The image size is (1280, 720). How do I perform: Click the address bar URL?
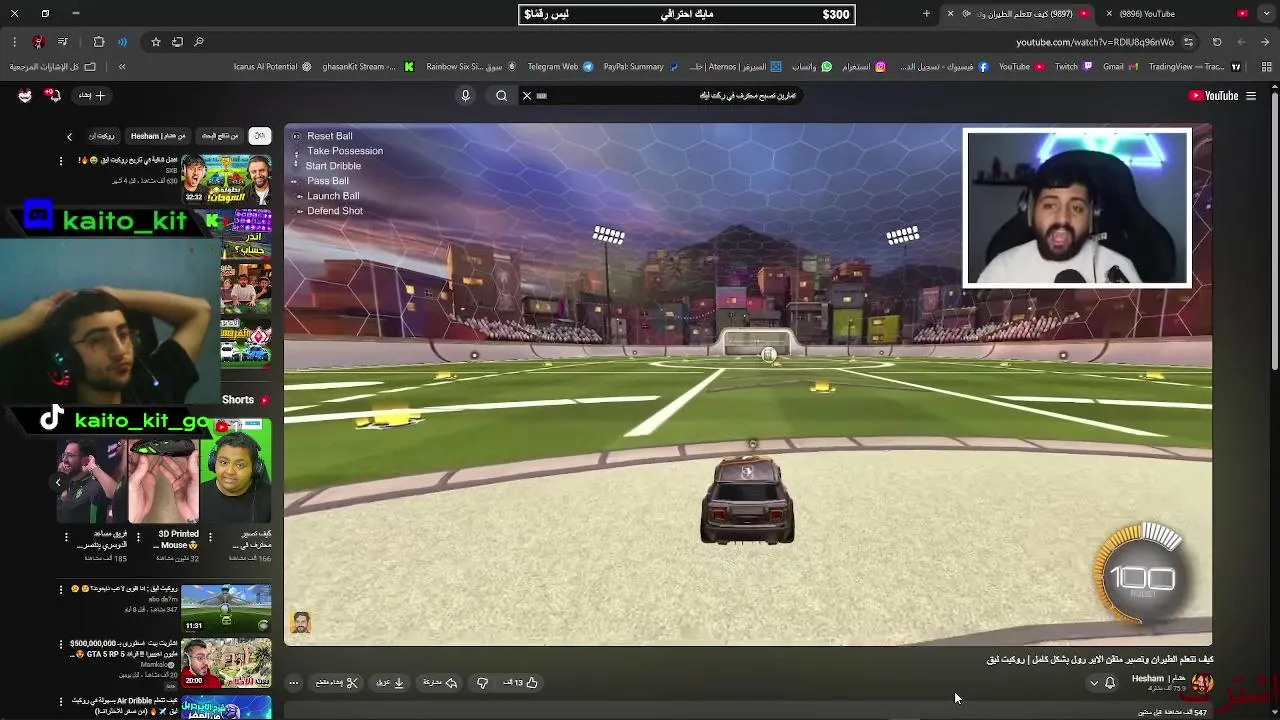[1095, 42]
